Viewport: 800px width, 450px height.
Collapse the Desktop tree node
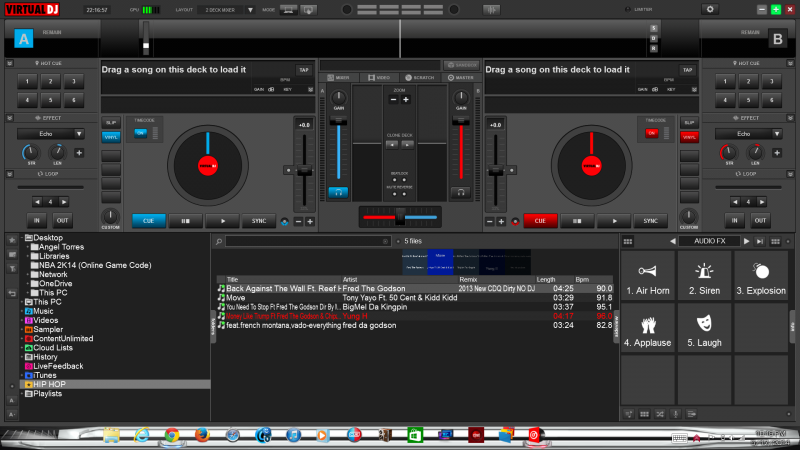point(21,238)
